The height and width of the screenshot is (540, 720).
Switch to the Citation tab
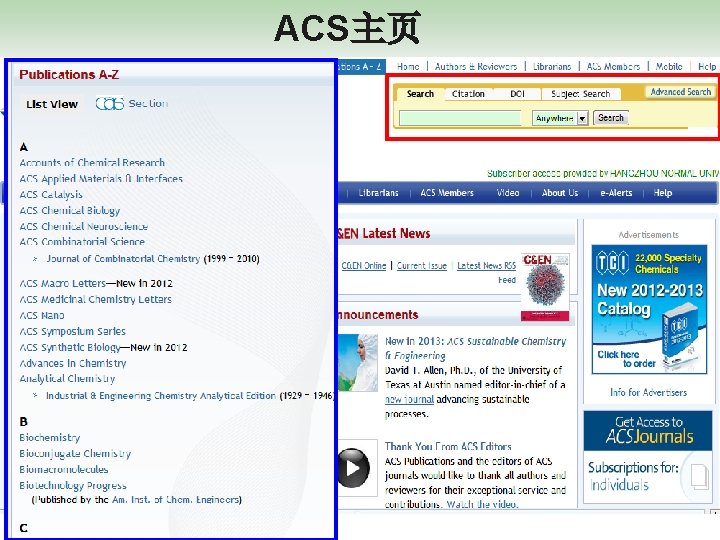click(468, 94)
